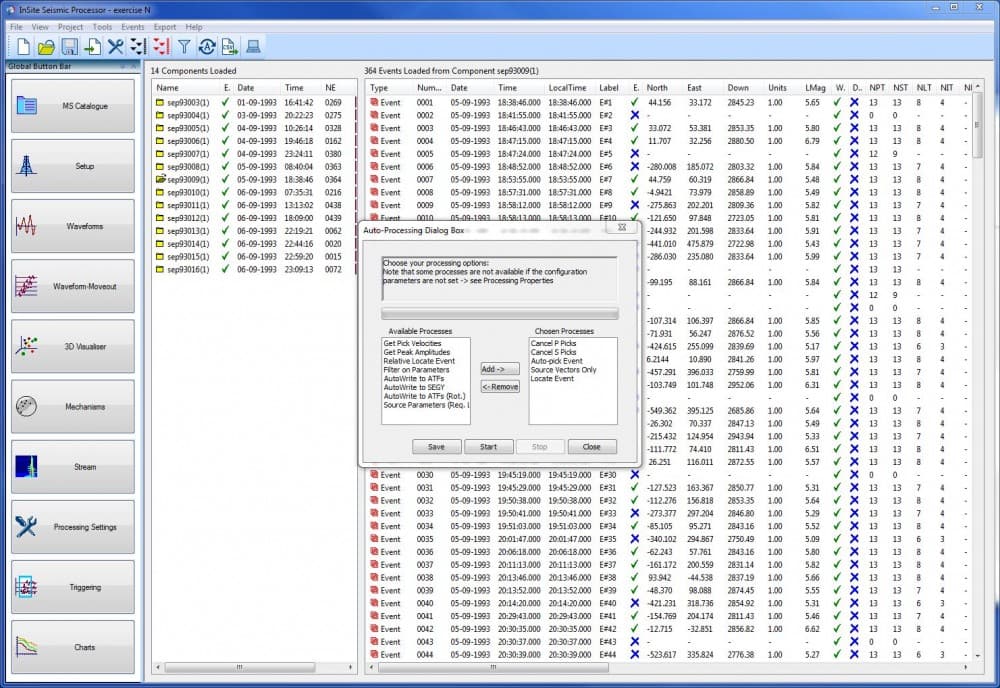The height and width of the screenshot is (688, 1000).
Task: Toggle the blue X for Event 0002
Action: [x=635, y=114]
